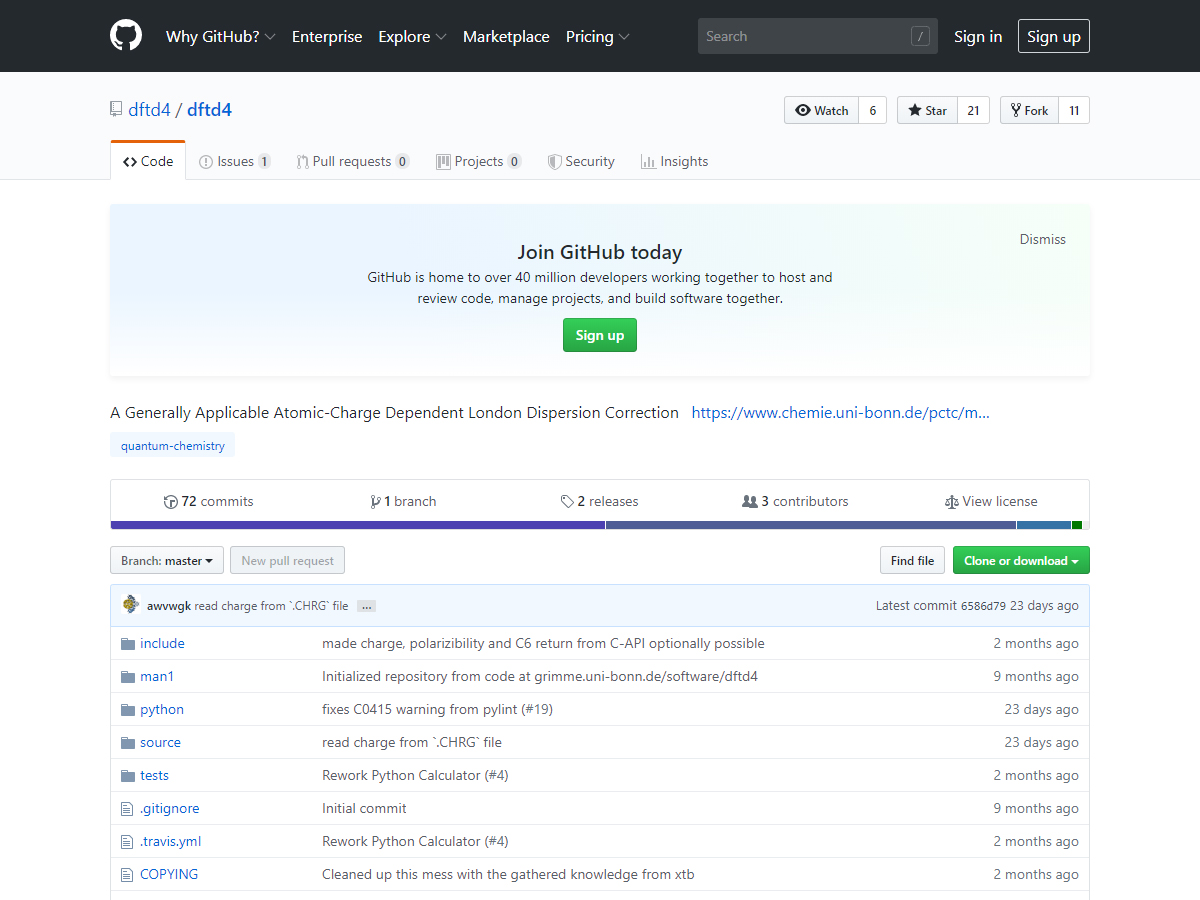
Task: Open the include folder icon
Action: point(127,644)
